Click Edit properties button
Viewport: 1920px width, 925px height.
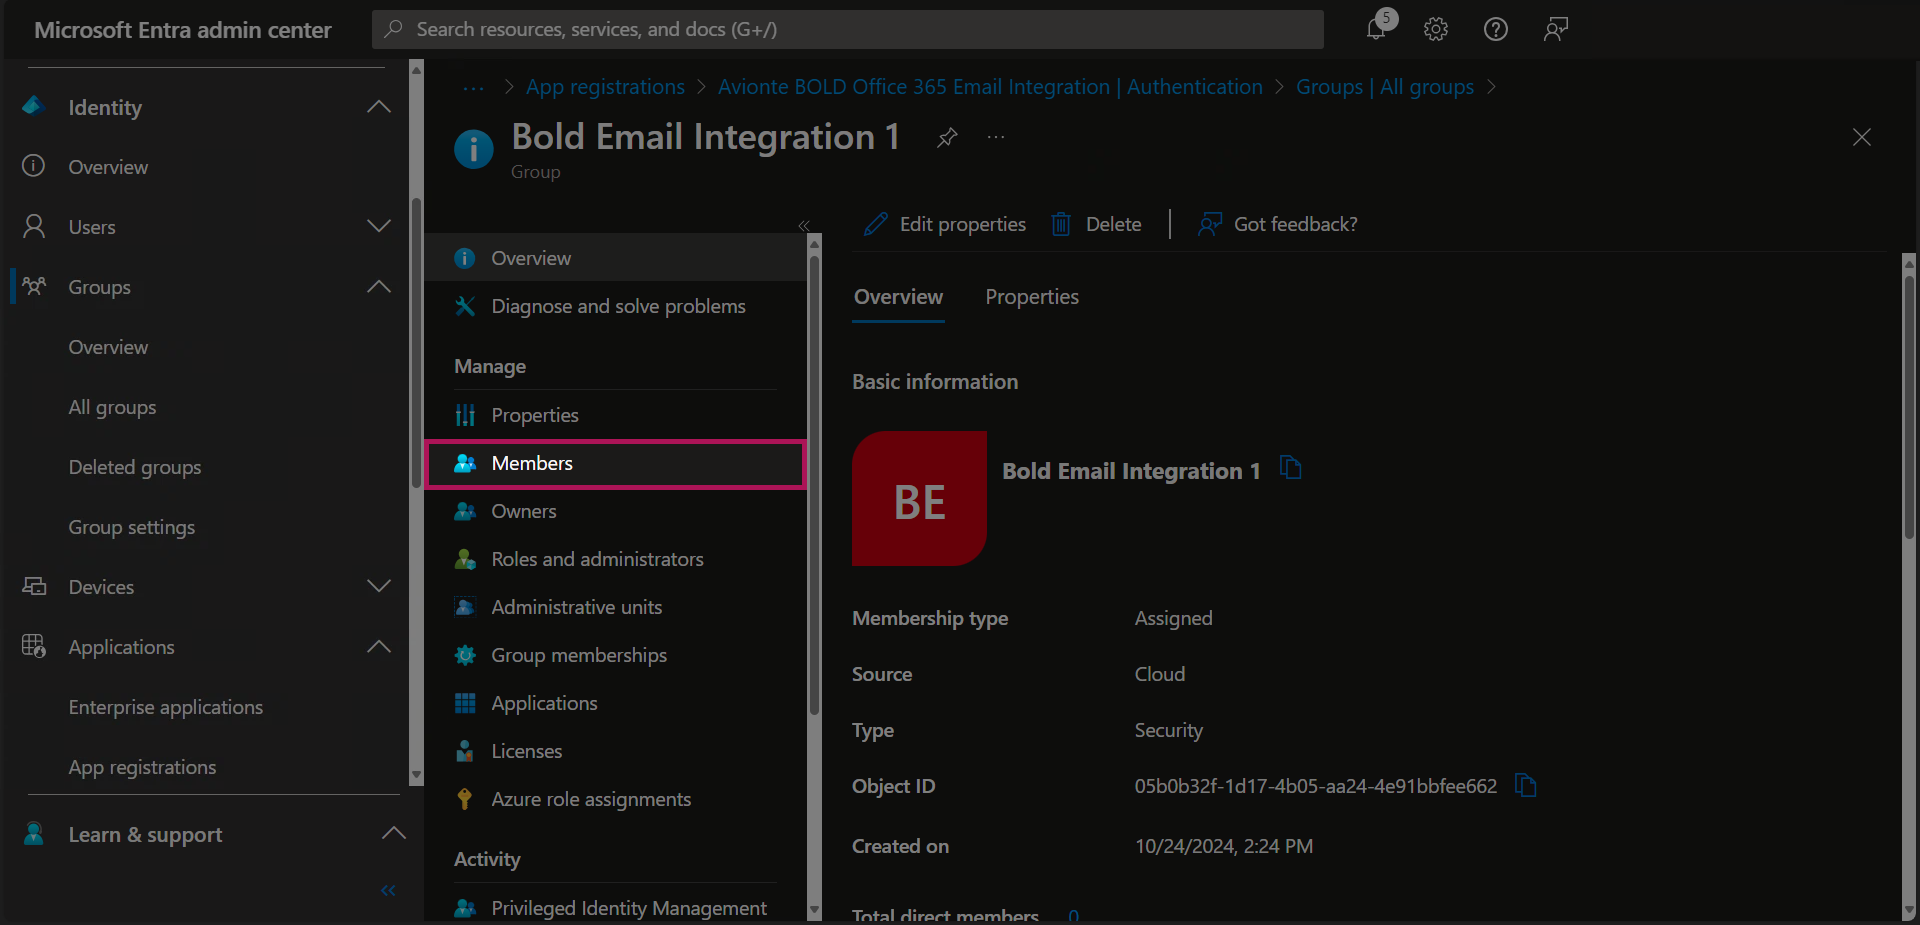tap(945, 224)
